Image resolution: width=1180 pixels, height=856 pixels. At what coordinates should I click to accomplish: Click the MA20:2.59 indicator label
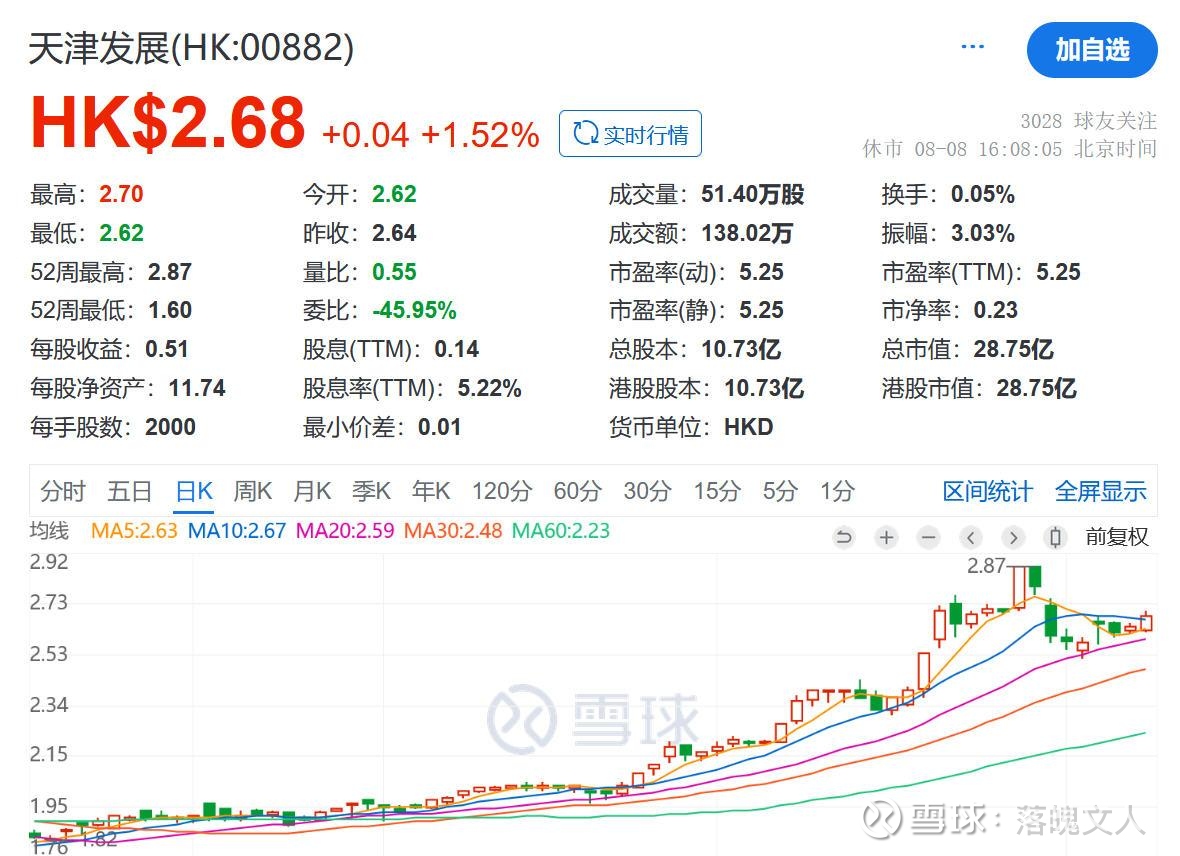coord(345,531)
